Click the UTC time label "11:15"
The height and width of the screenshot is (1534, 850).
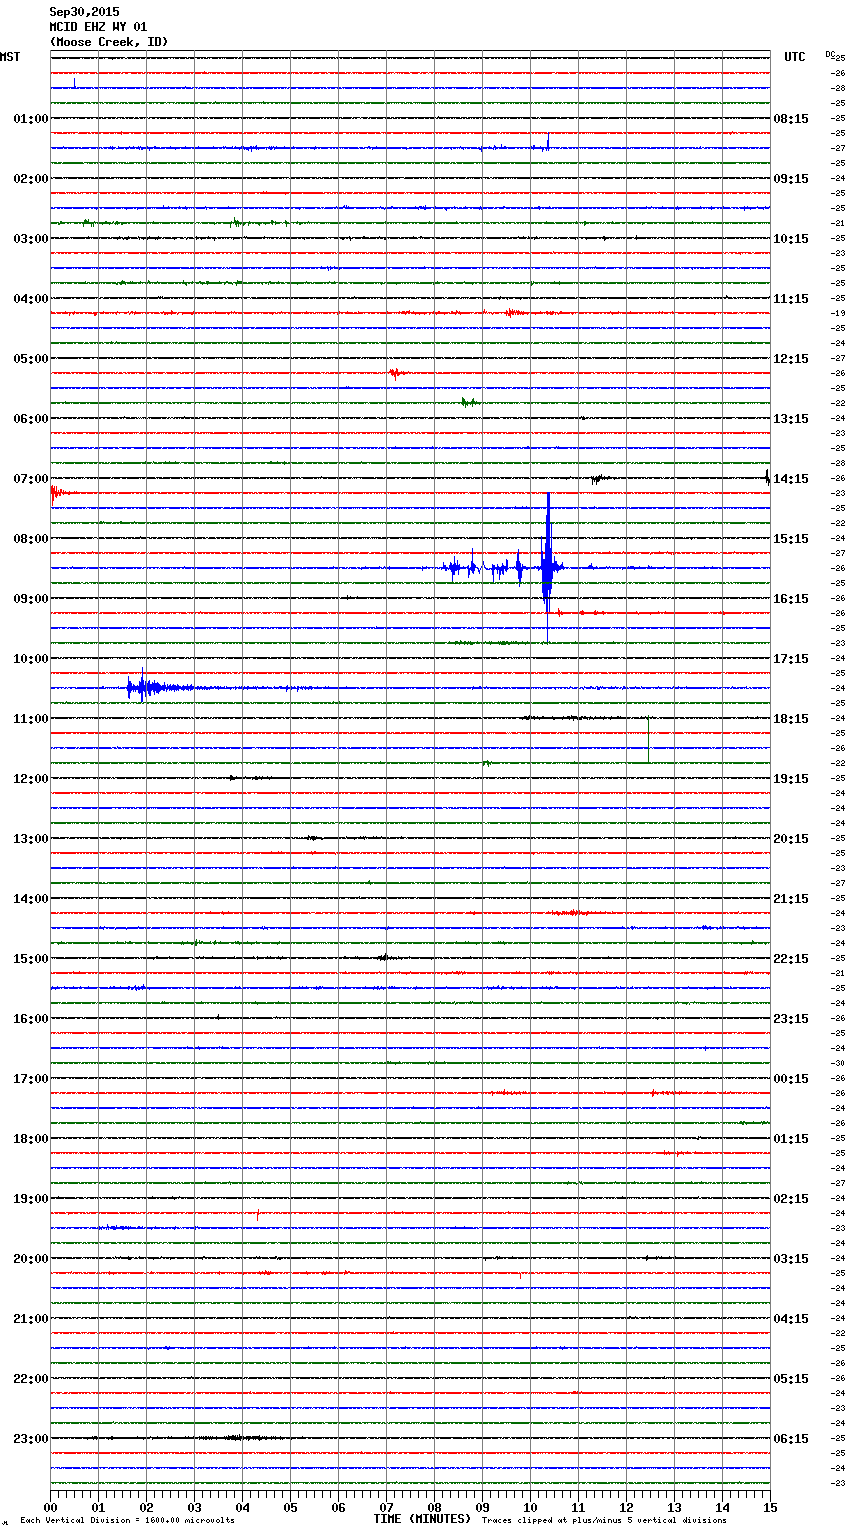pos(791,299)
